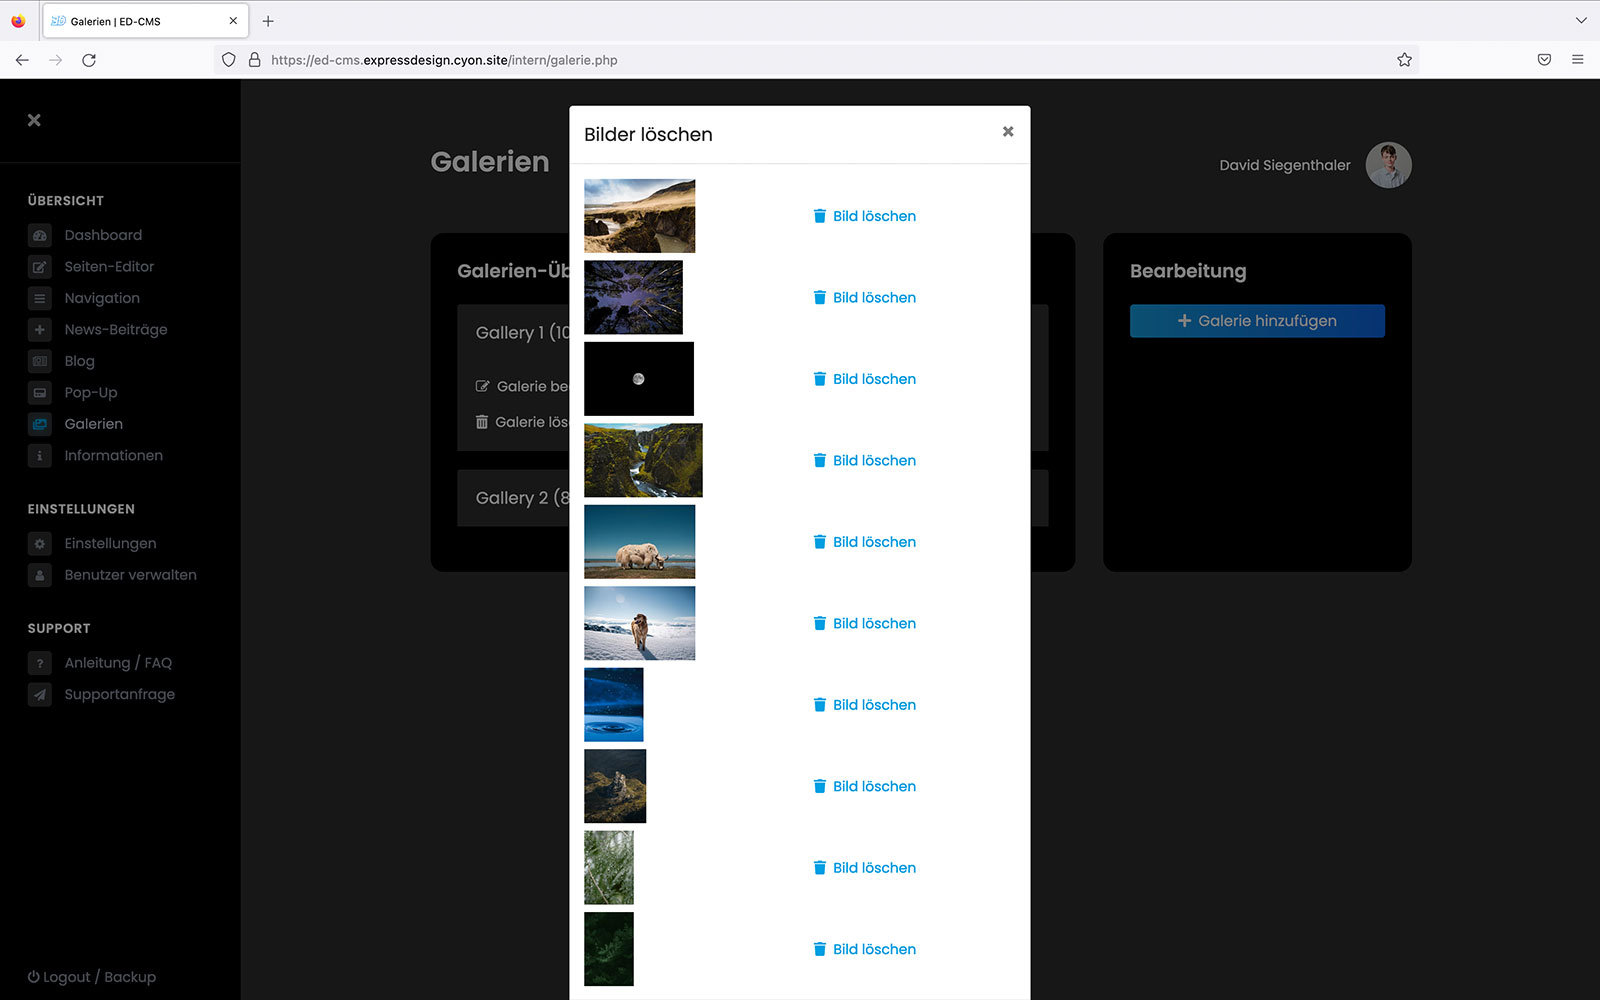1600x1000 pixels.
Task: Open Dashboard from the sidebar
Action: (103, 235)
